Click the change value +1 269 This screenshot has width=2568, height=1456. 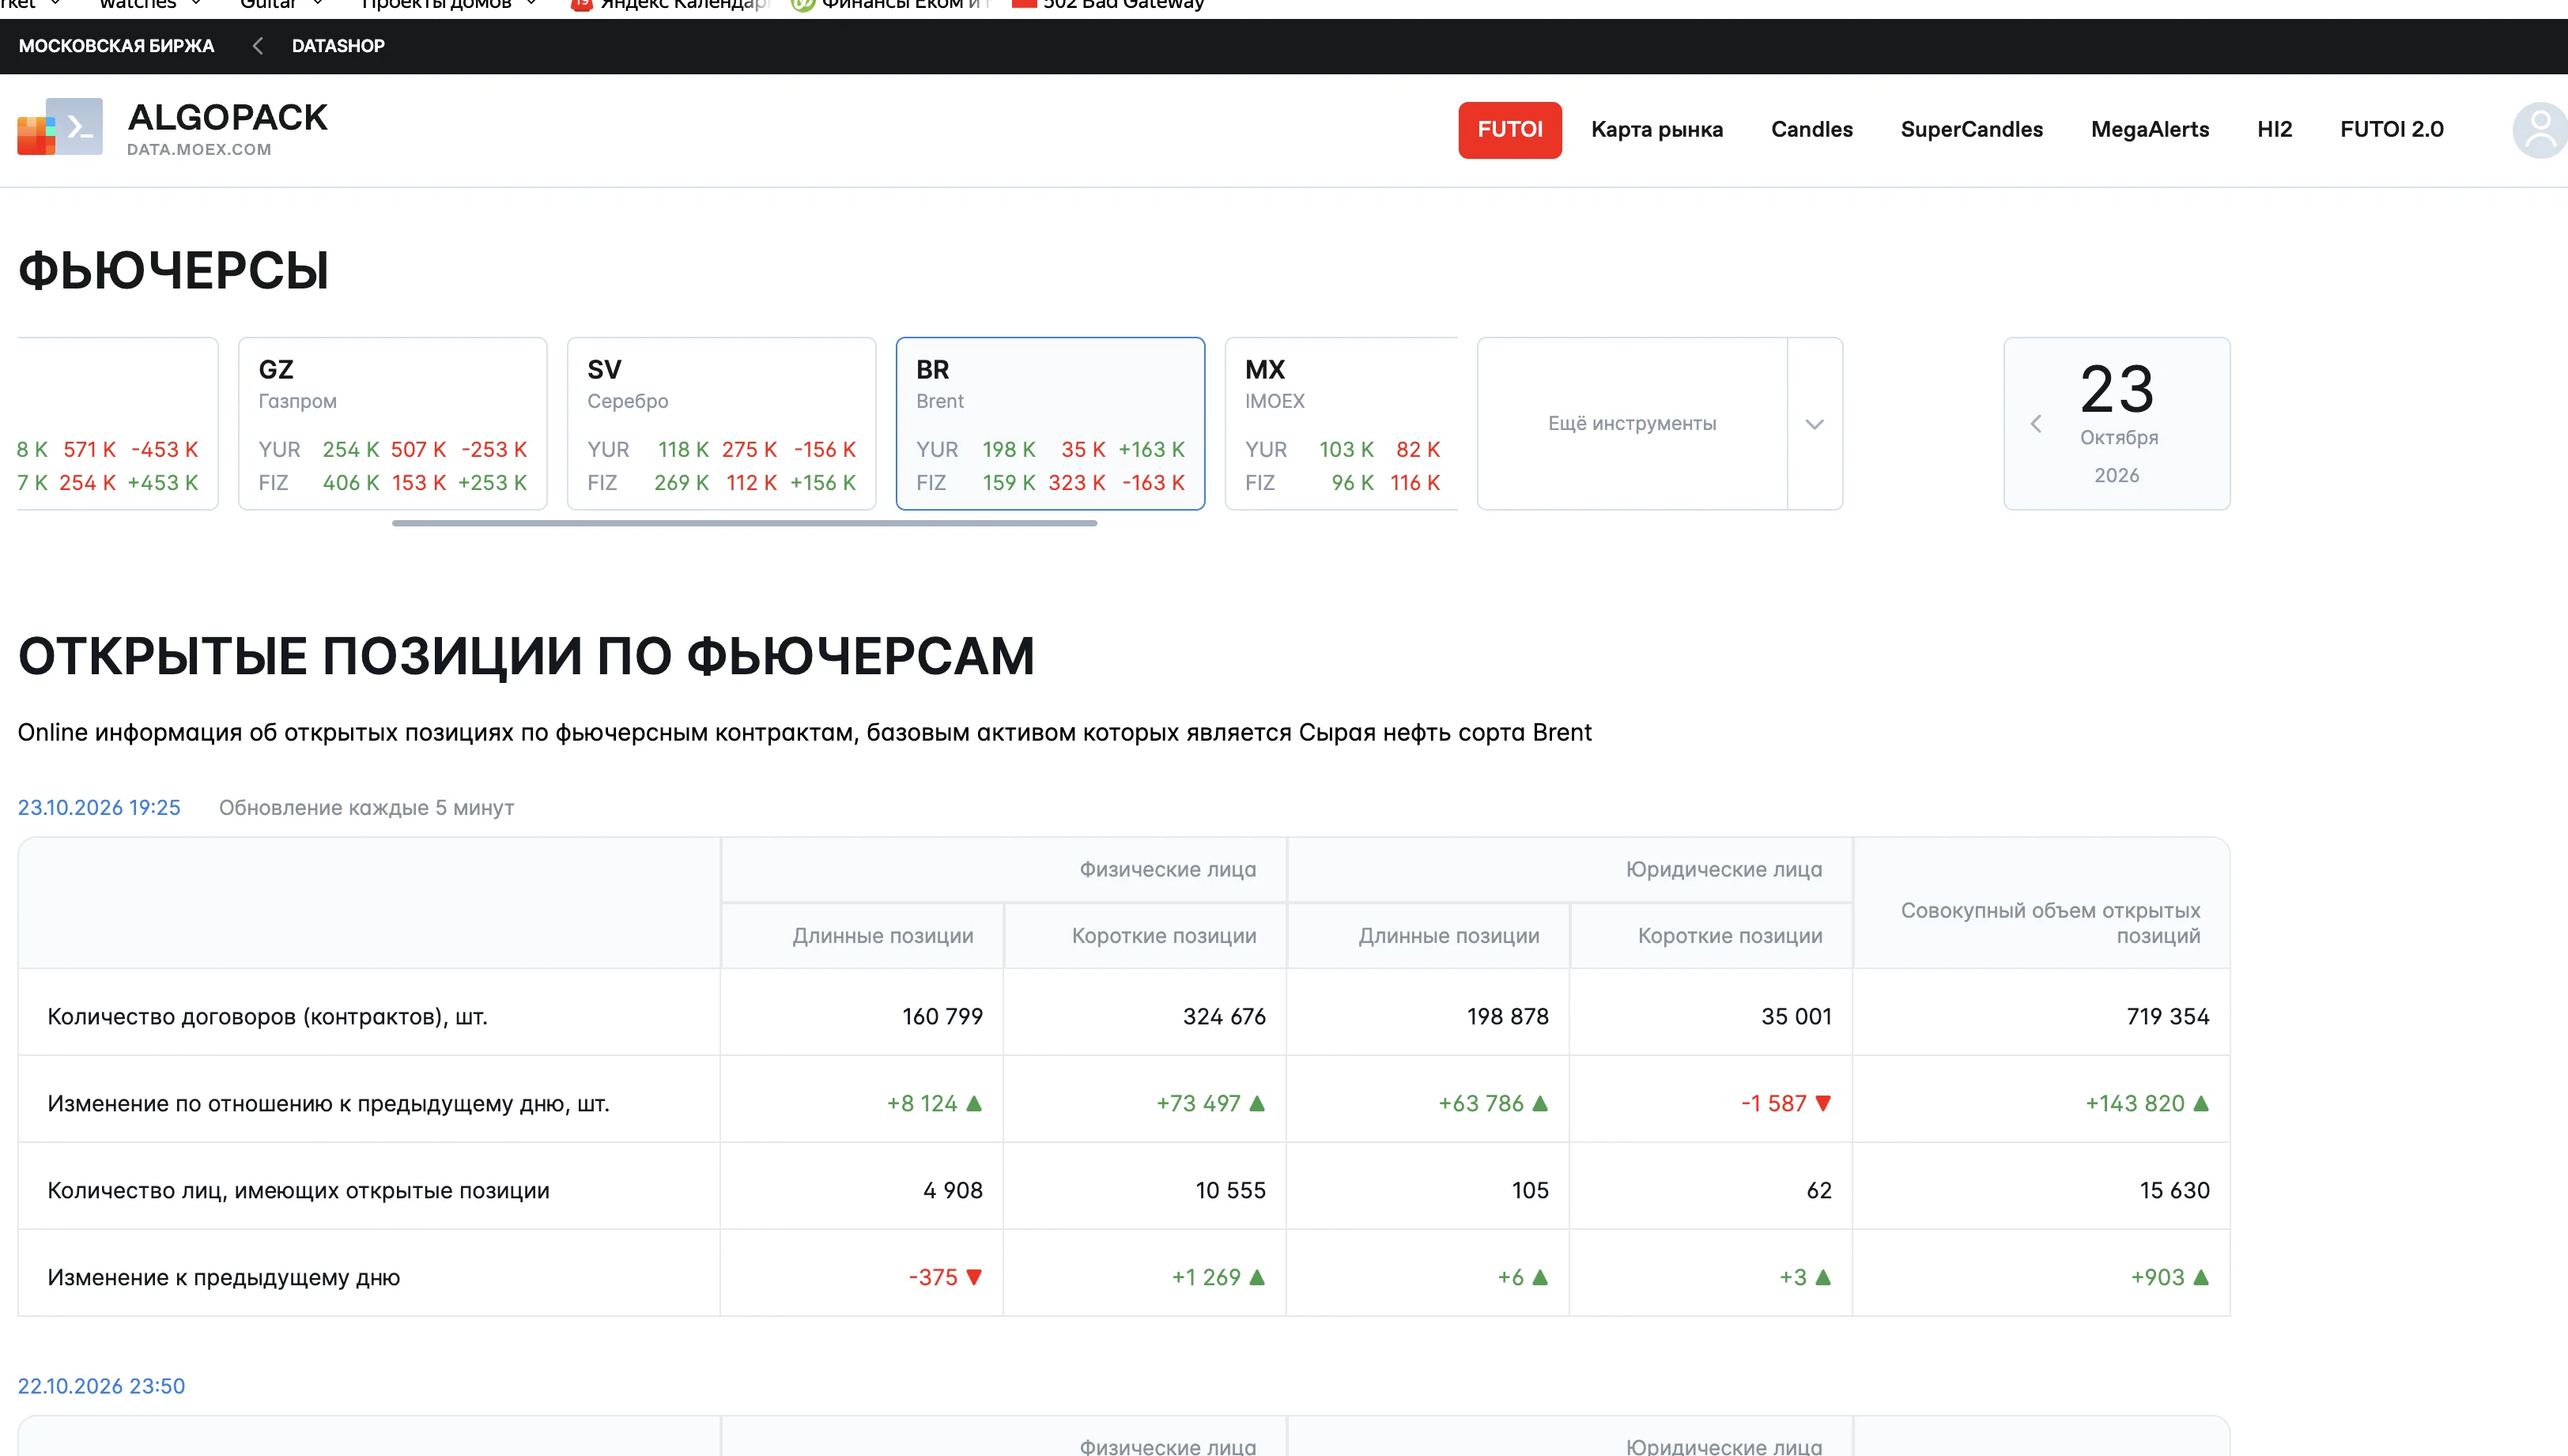pos(1206,1277)
